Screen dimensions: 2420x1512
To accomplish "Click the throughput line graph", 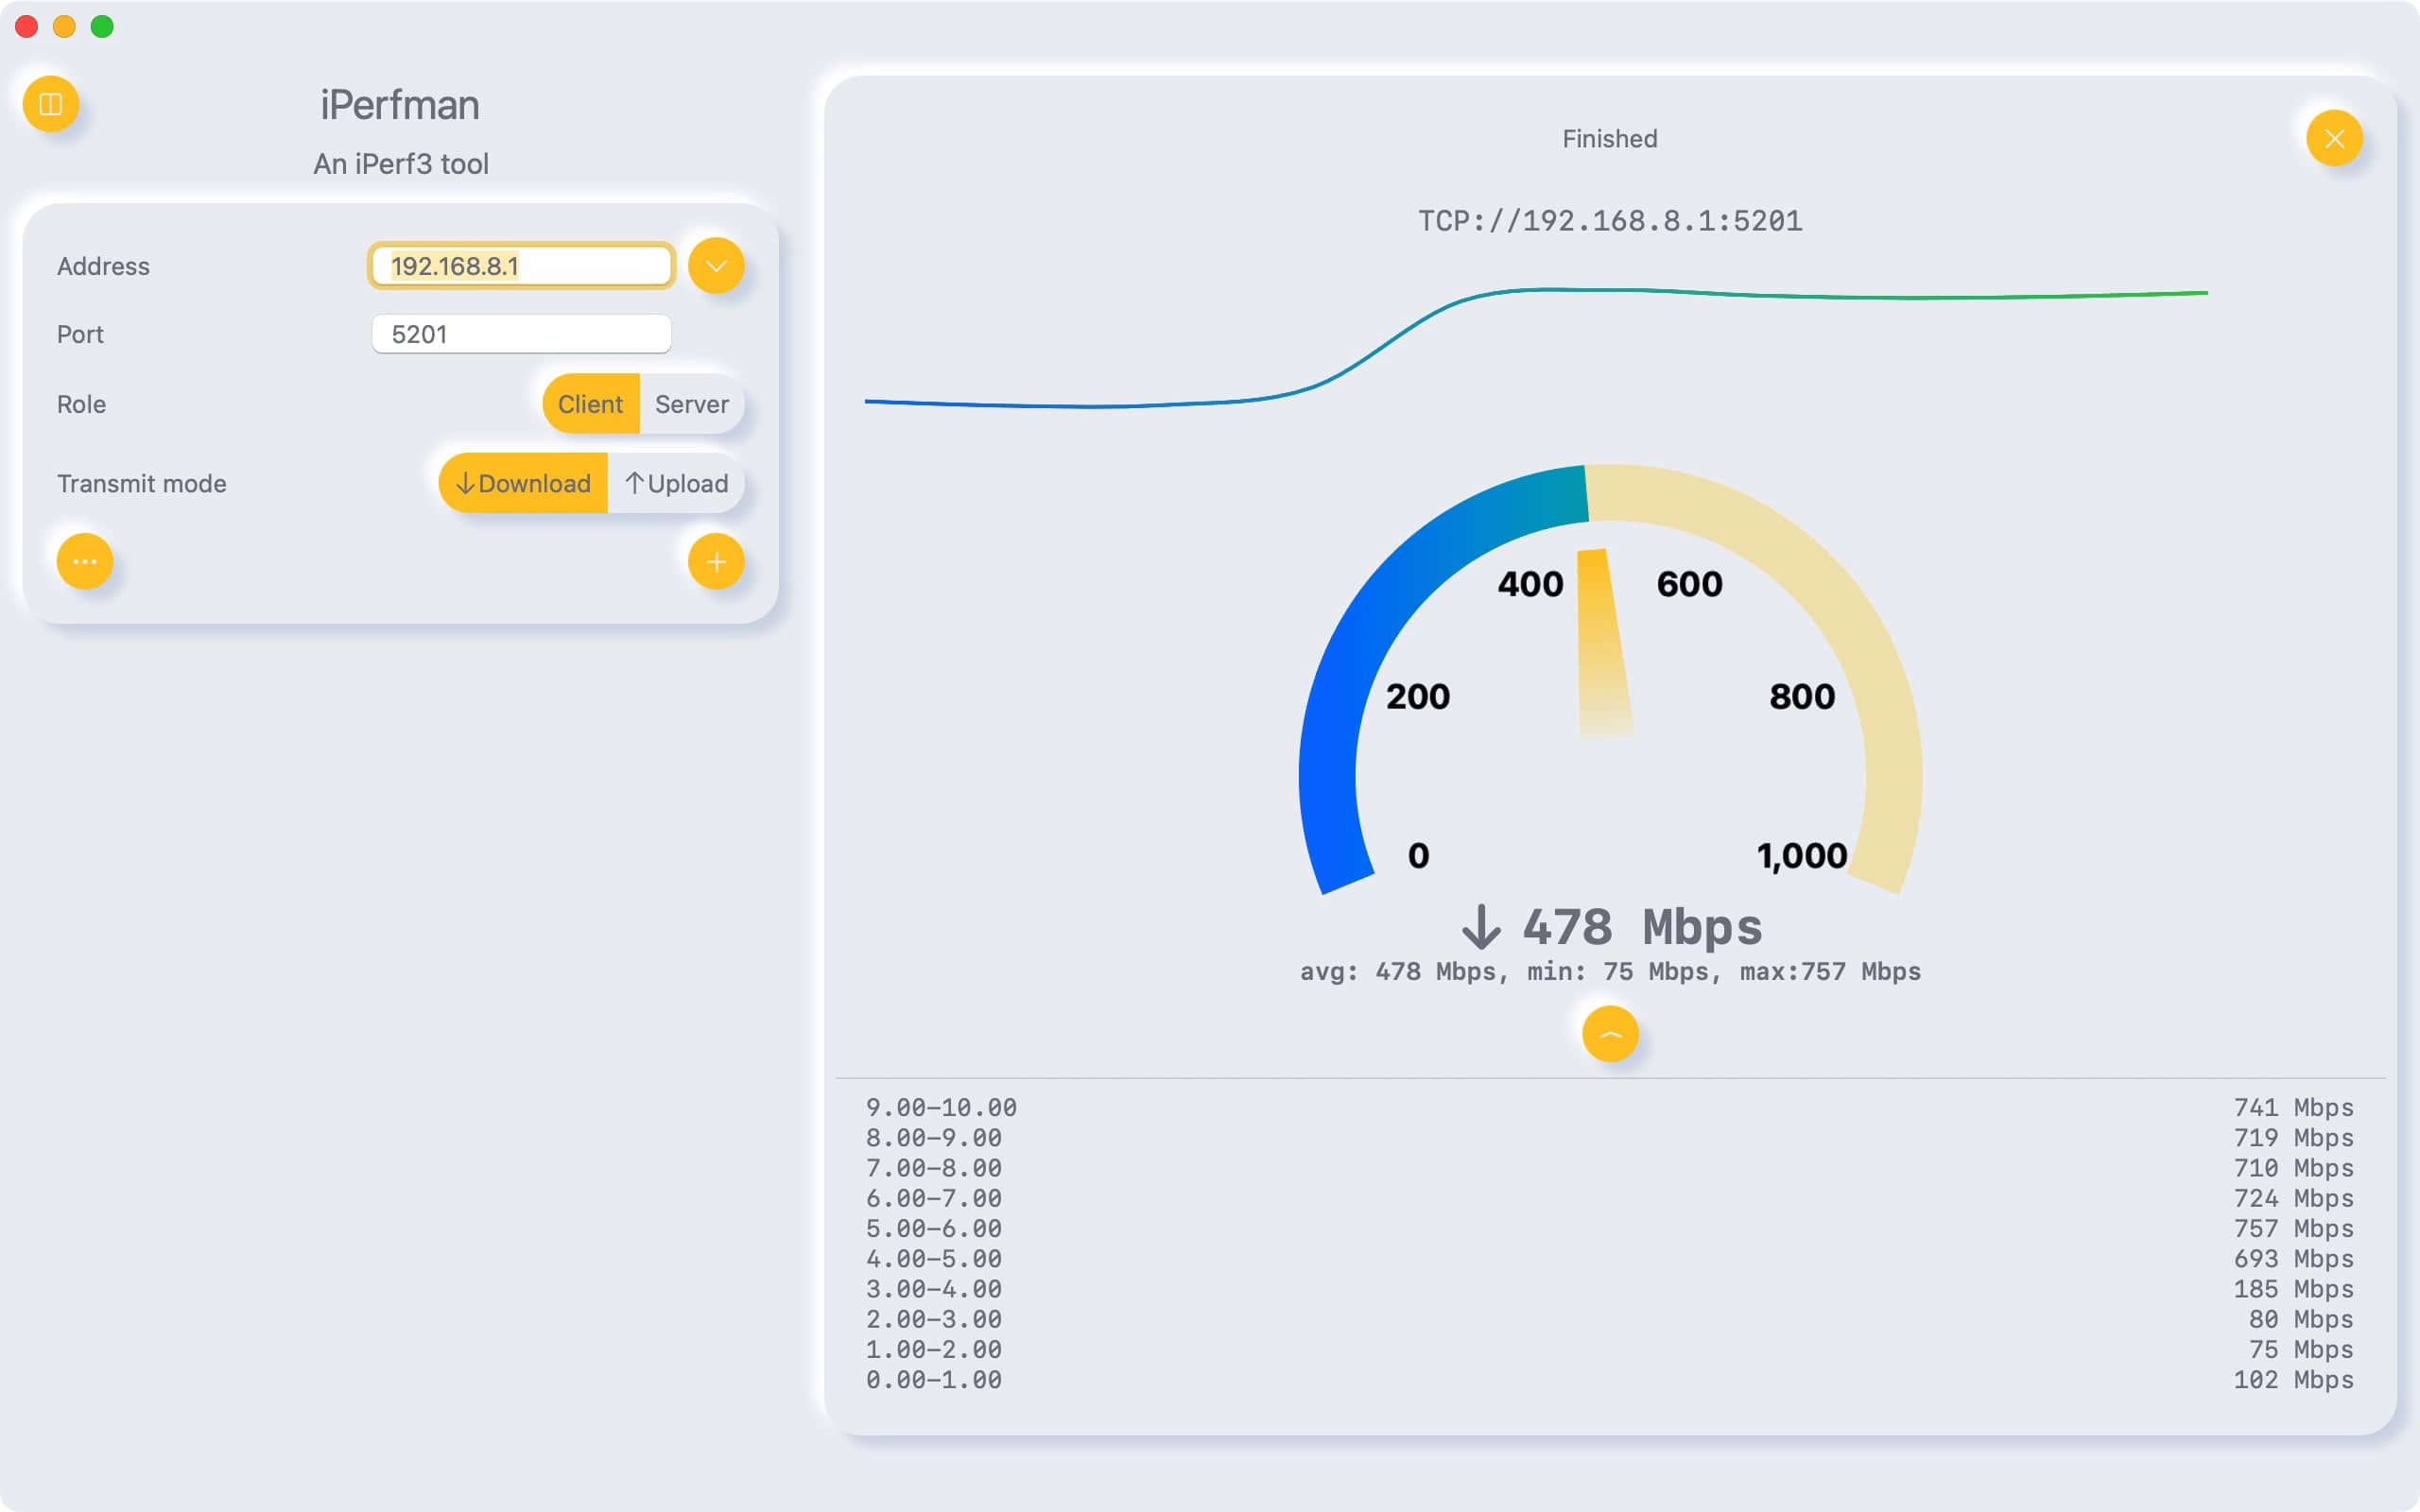I will [x=1536, y=348].
